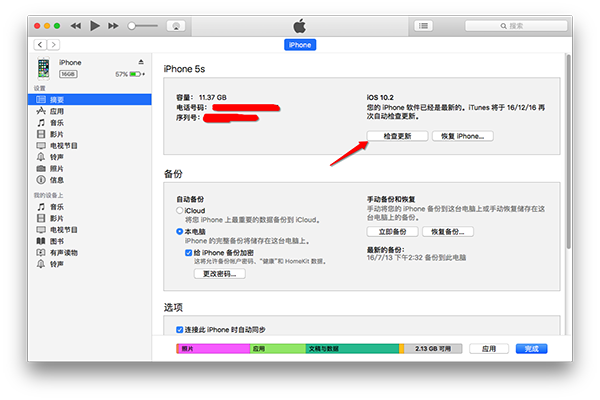Open the AirPlay output button
Image resolution: width=600 pixels, height=400 pixels.
(x=176, y=26)
